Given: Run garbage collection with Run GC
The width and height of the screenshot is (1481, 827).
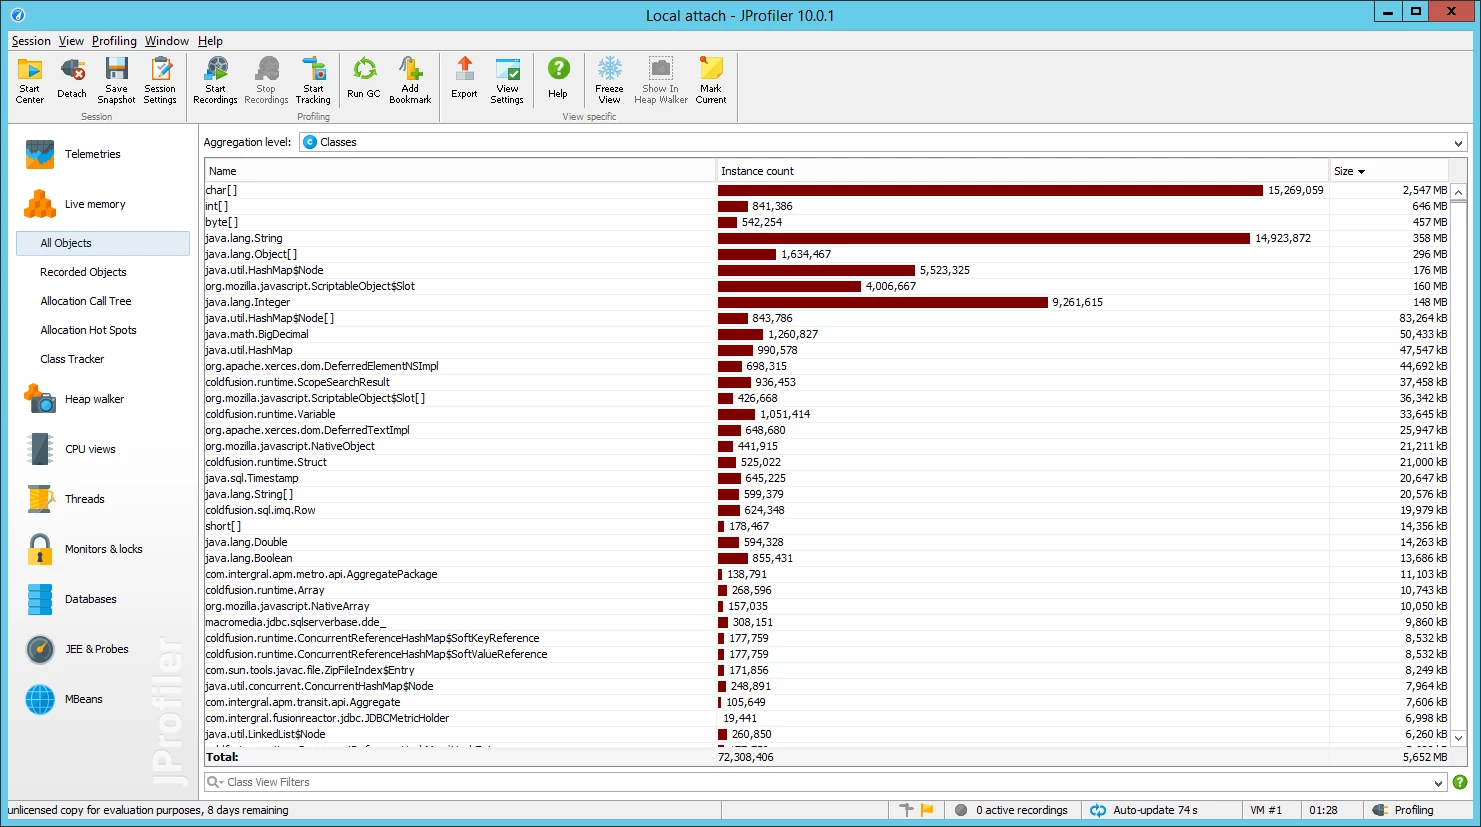Looking at the screenshot, I should pyautogui.click(x=364, y=80).
